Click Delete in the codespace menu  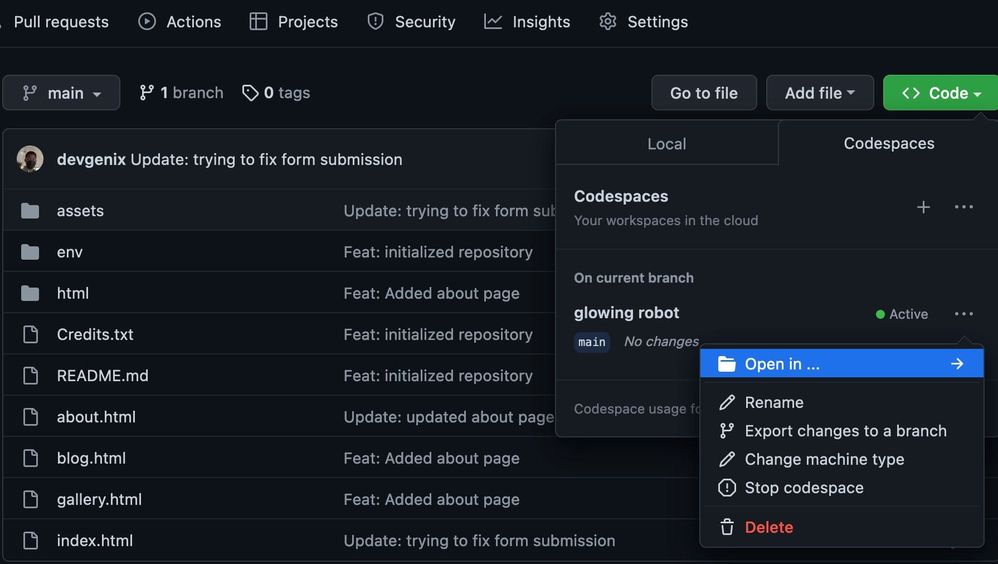(768, 527)
